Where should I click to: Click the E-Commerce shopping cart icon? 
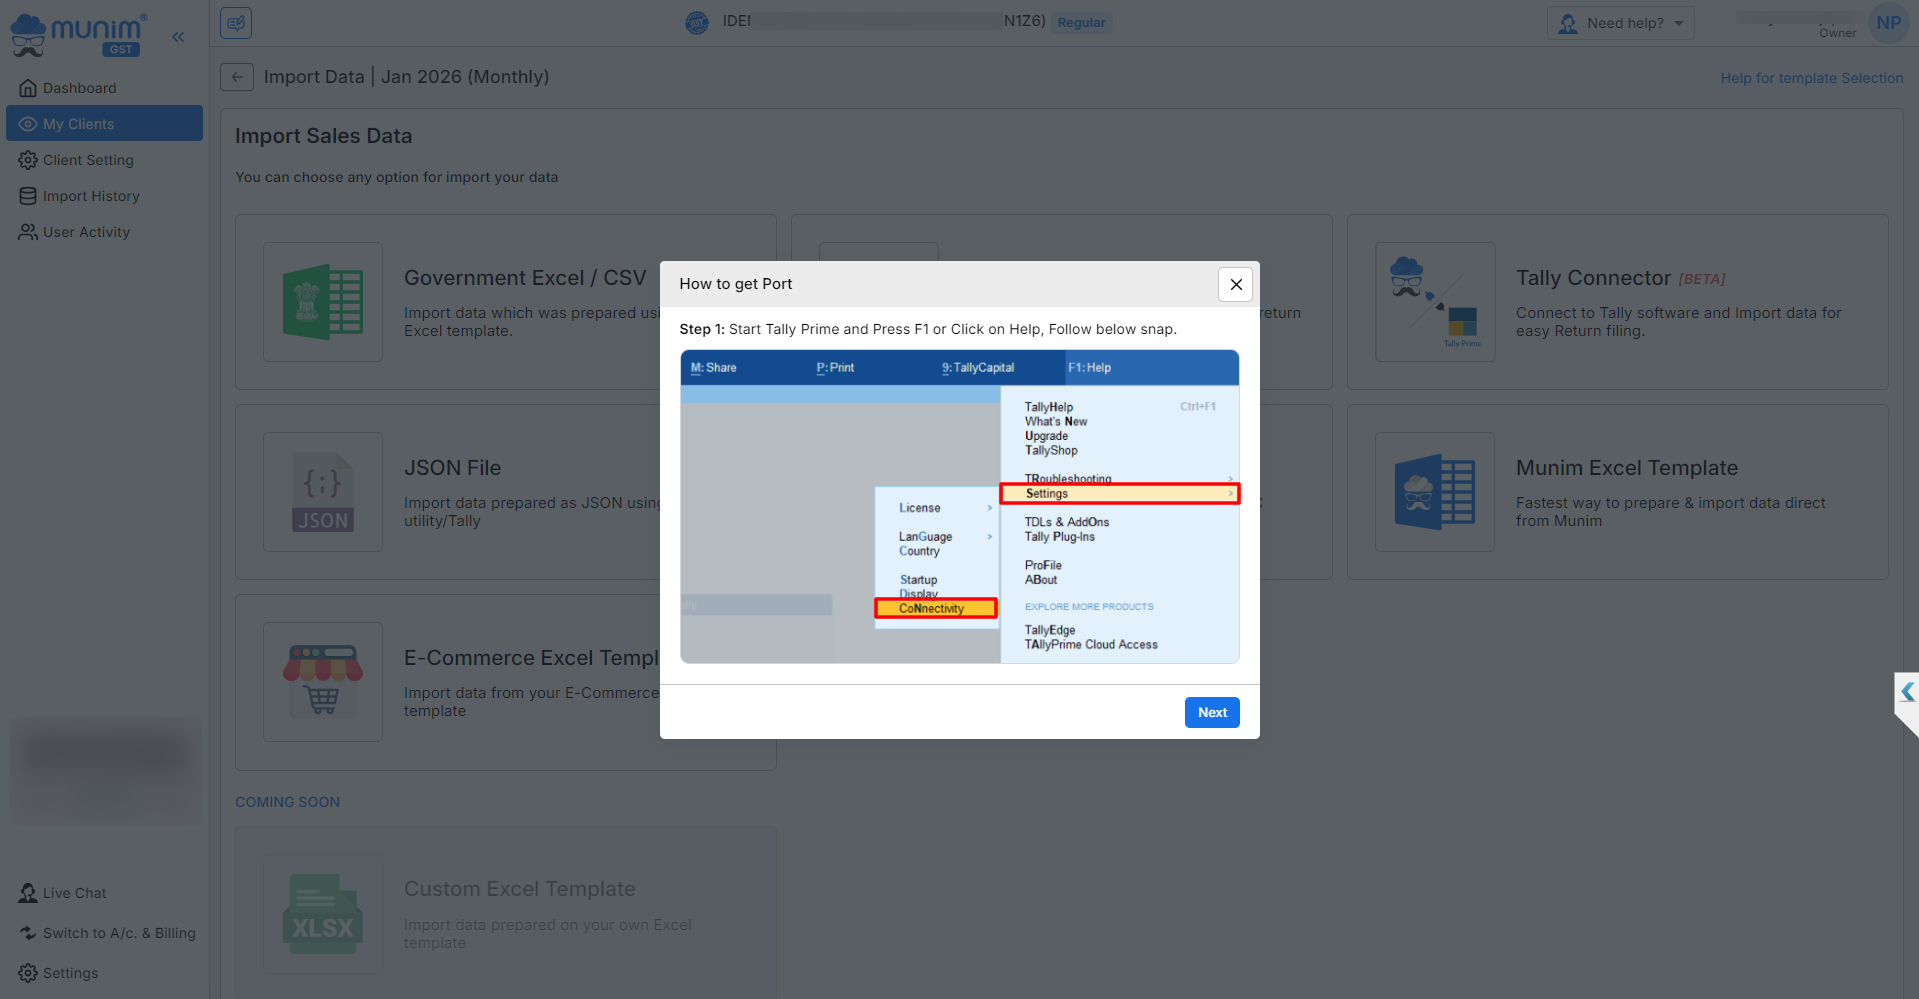(323, 682)
